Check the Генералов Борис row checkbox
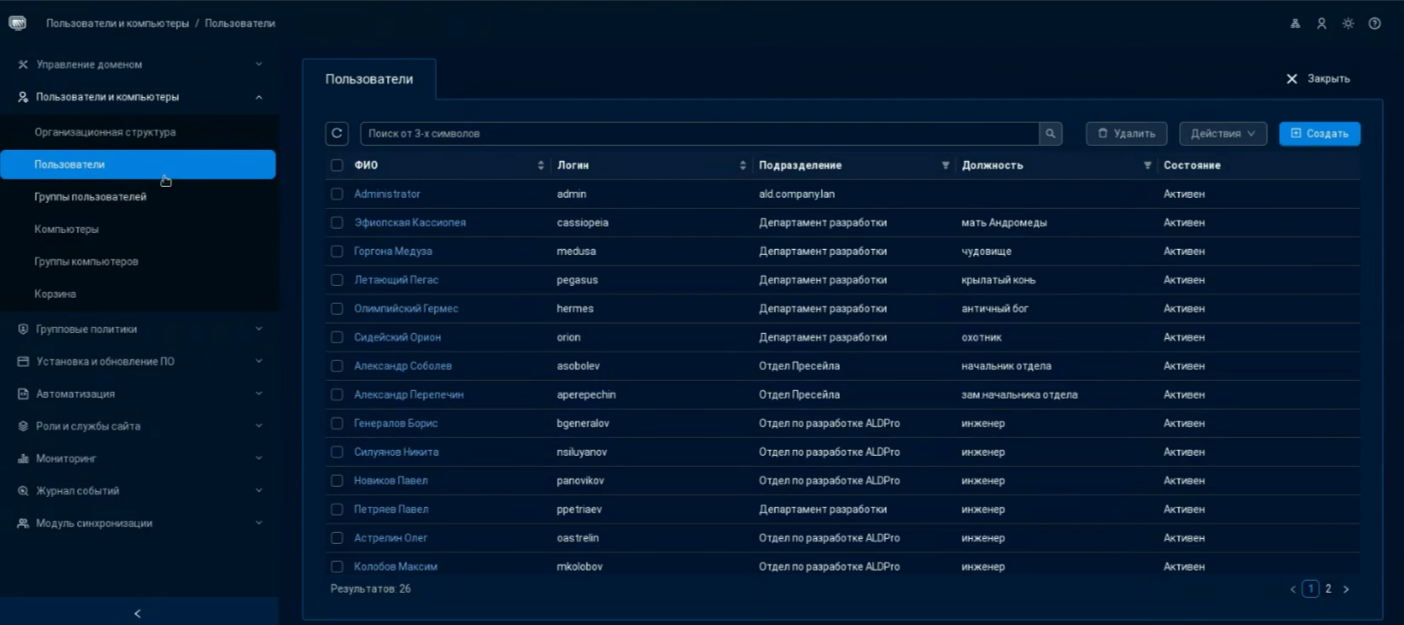The height and width of the screenshot is (625, 1404). tap(337, 423)
